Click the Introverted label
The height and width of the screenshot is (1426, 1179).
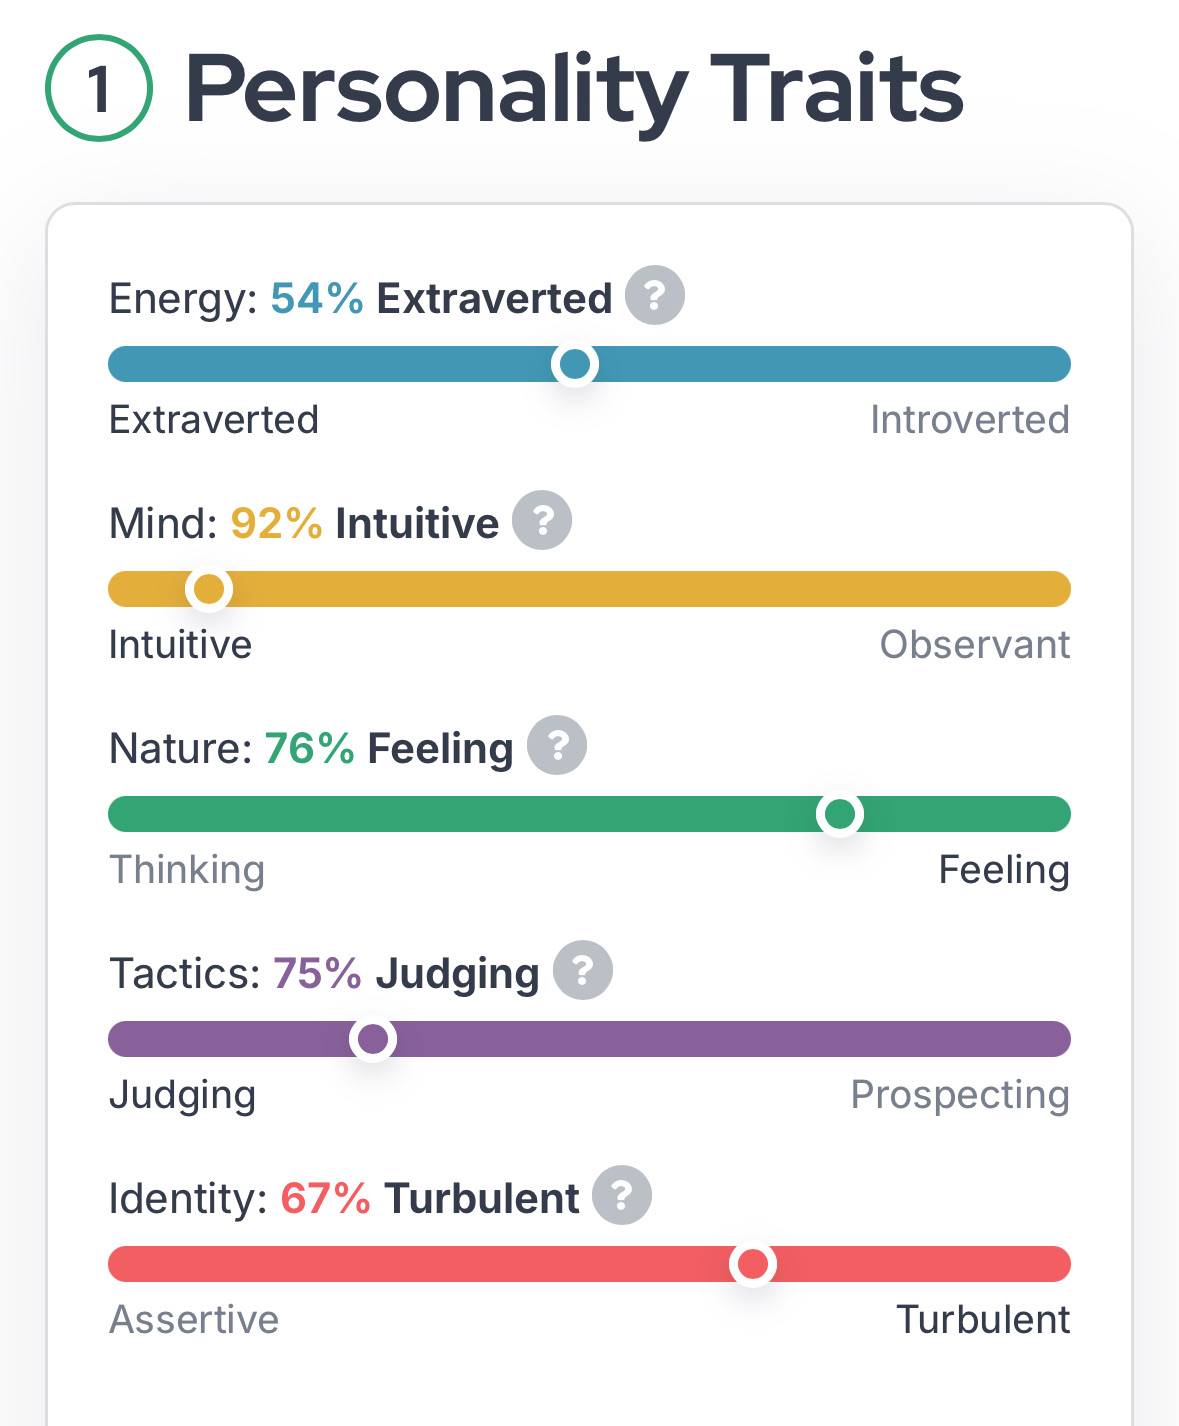(x=970, y=420)
